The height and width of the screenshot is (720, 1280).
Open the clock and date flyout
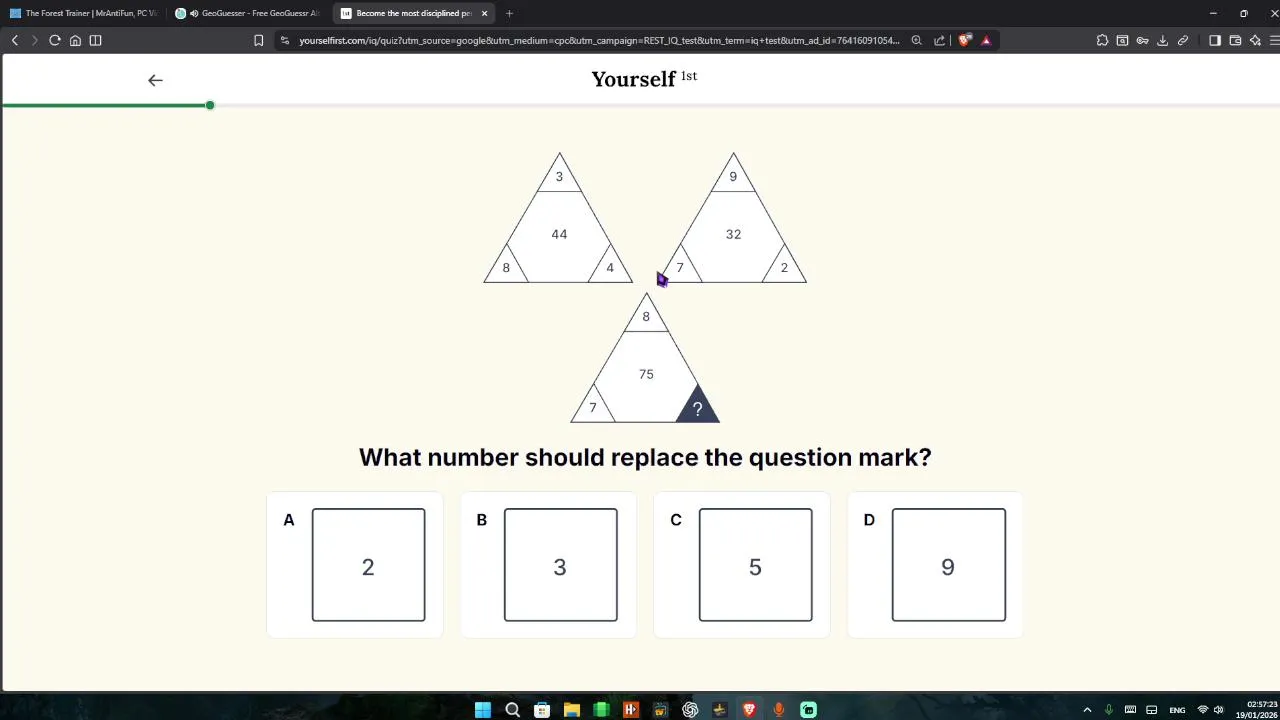click(1254, 710)
